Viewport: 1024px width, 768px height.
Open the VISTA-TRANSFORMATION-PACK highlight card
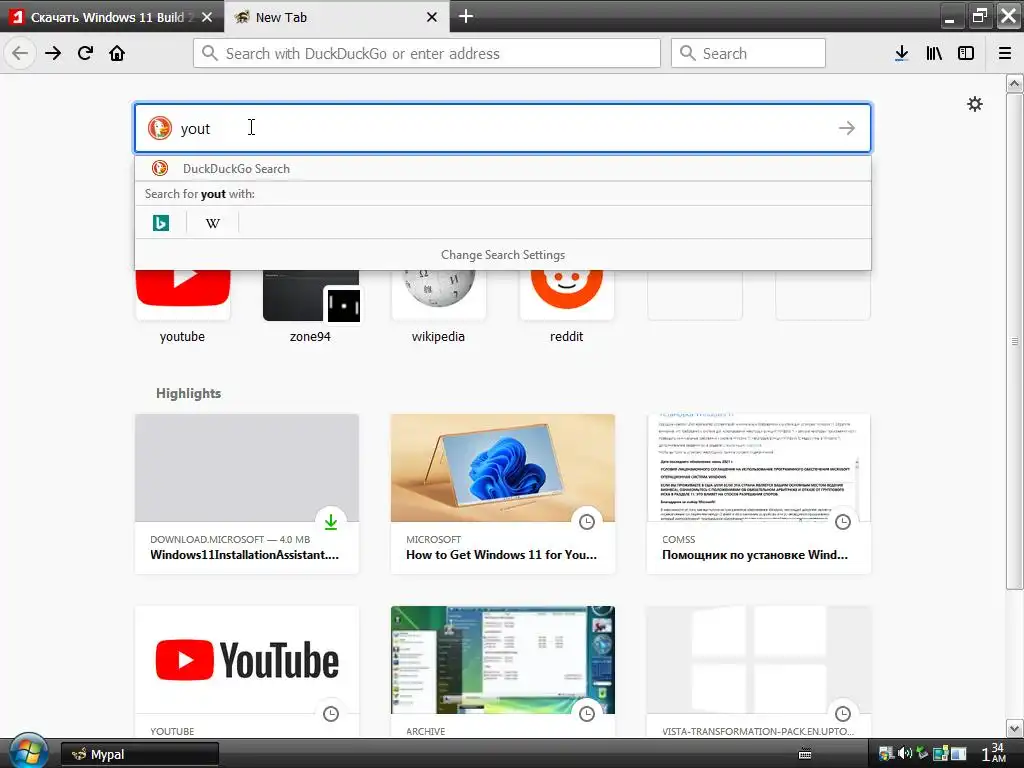tap(759, 673)
